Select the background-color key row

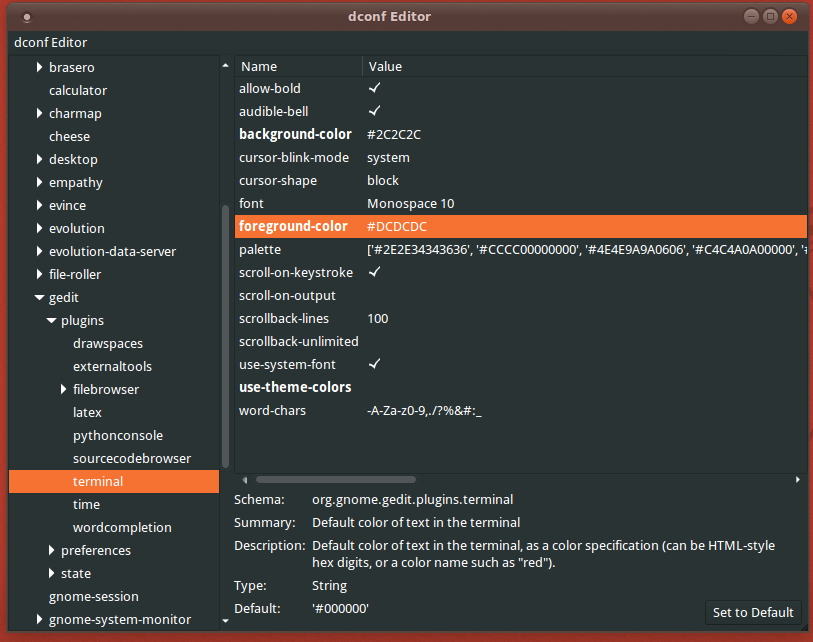click(521, 134)
